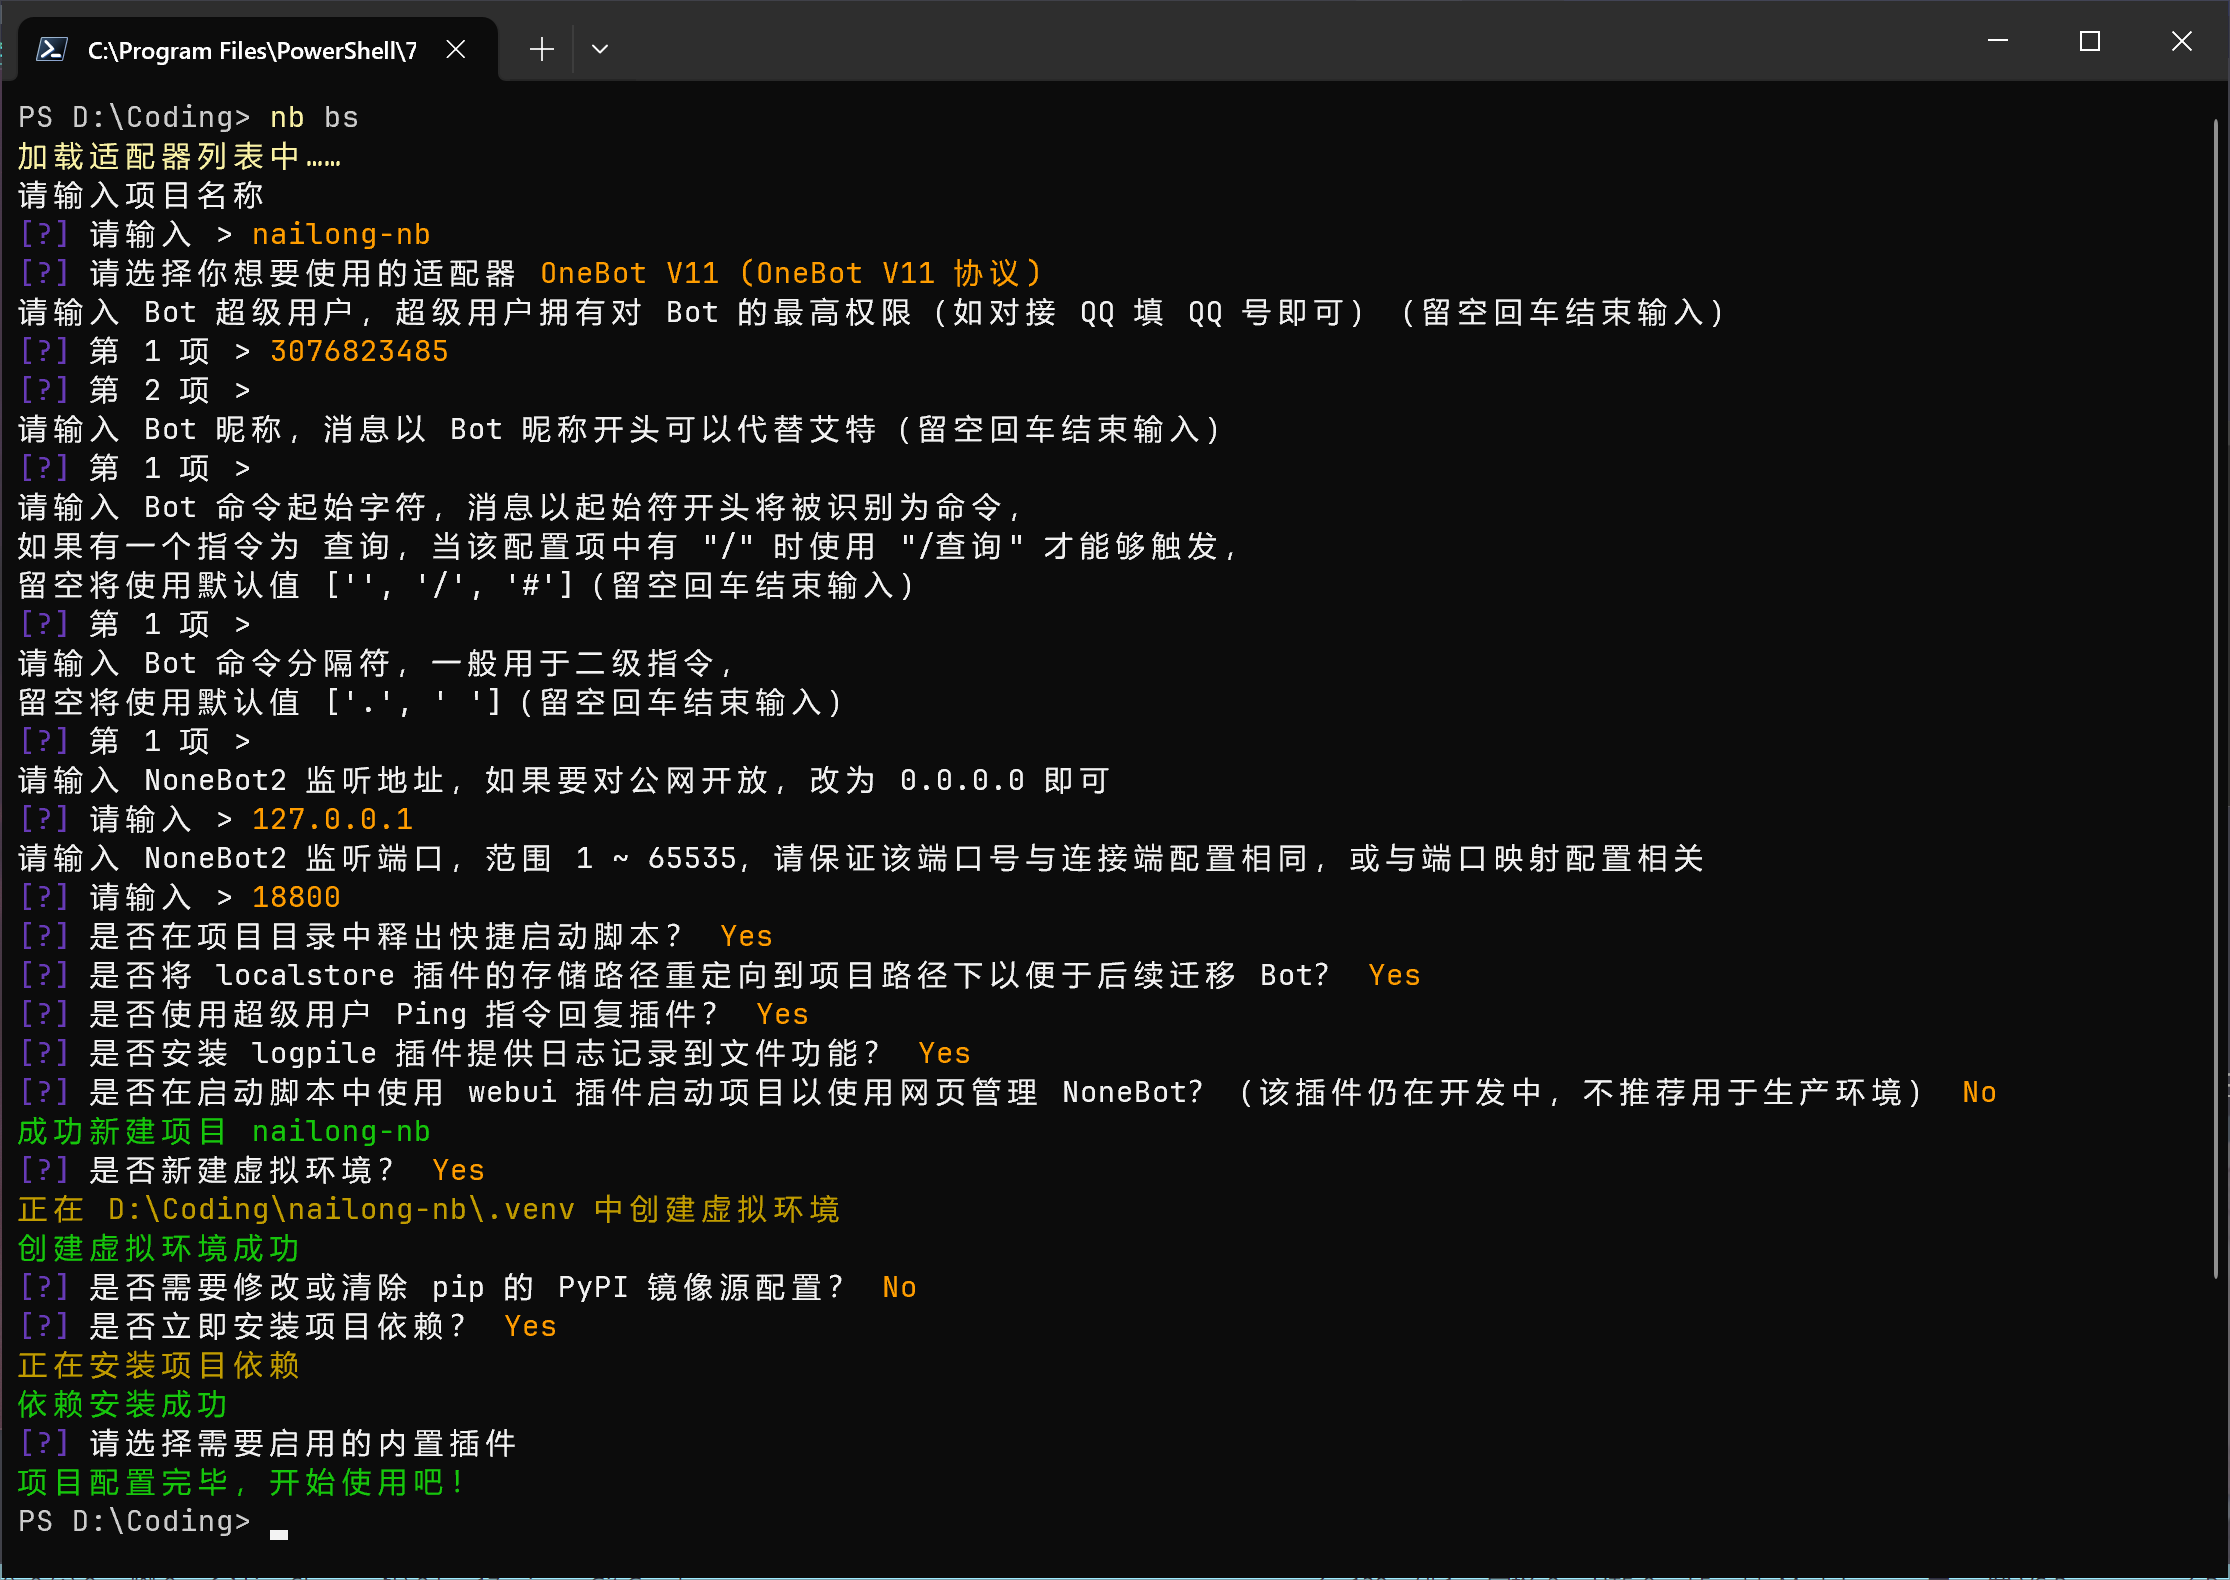Click the vertical scrollbar thumb
Image resolution: width=2230 pixels, height=1580 pixels.
point(2216,700)
